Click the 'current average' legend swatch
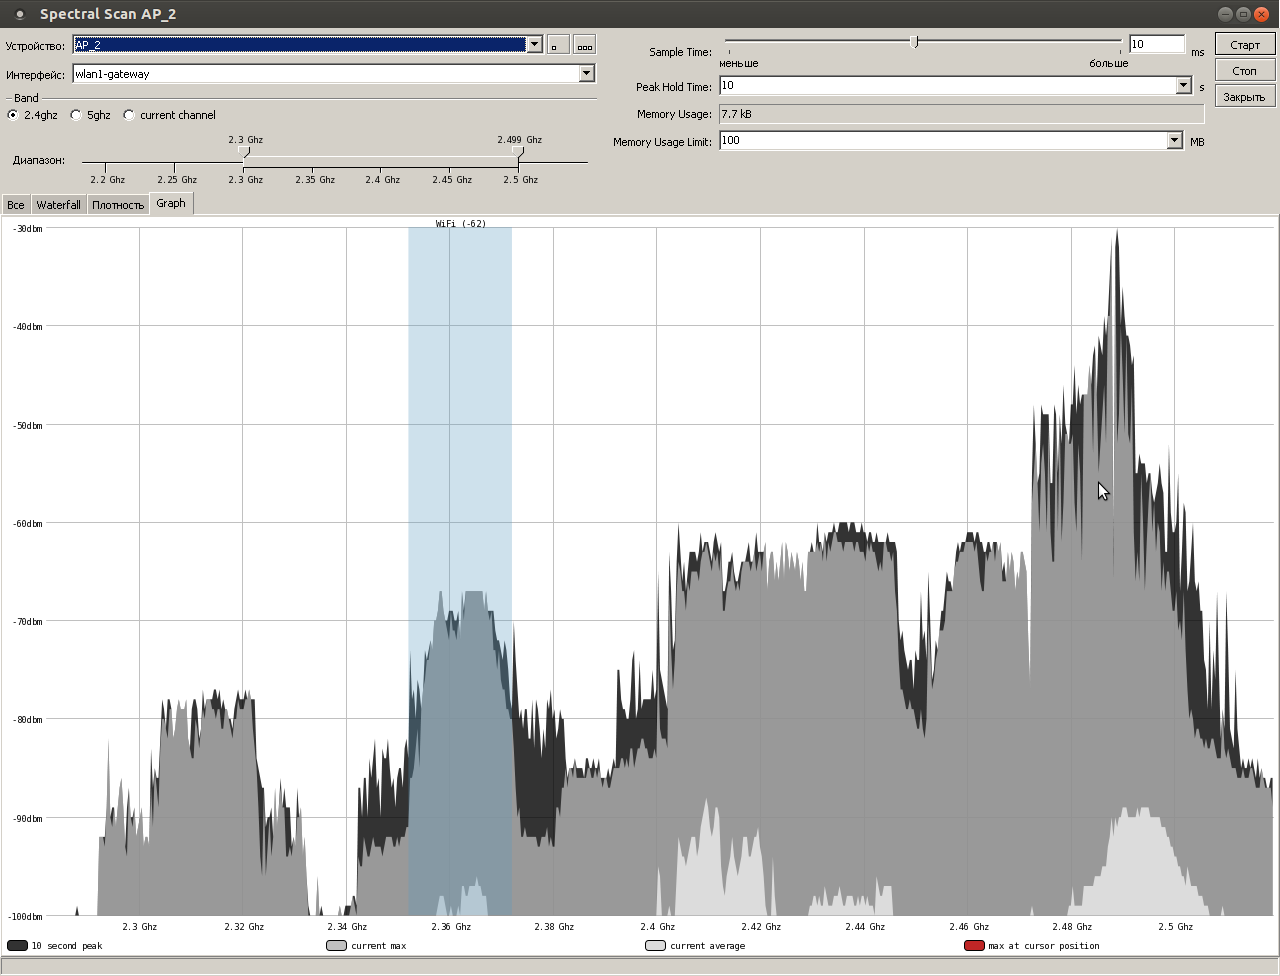 pos(655,945)
